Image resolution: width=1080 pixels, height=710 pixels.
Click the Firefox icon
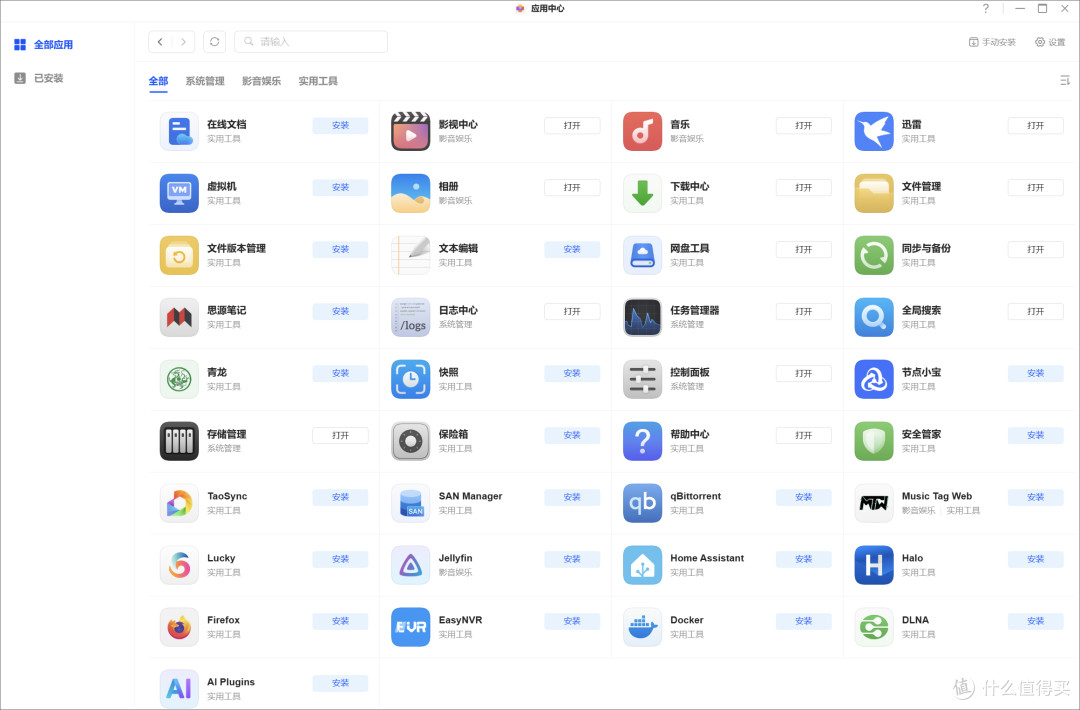tap(179, 627)
